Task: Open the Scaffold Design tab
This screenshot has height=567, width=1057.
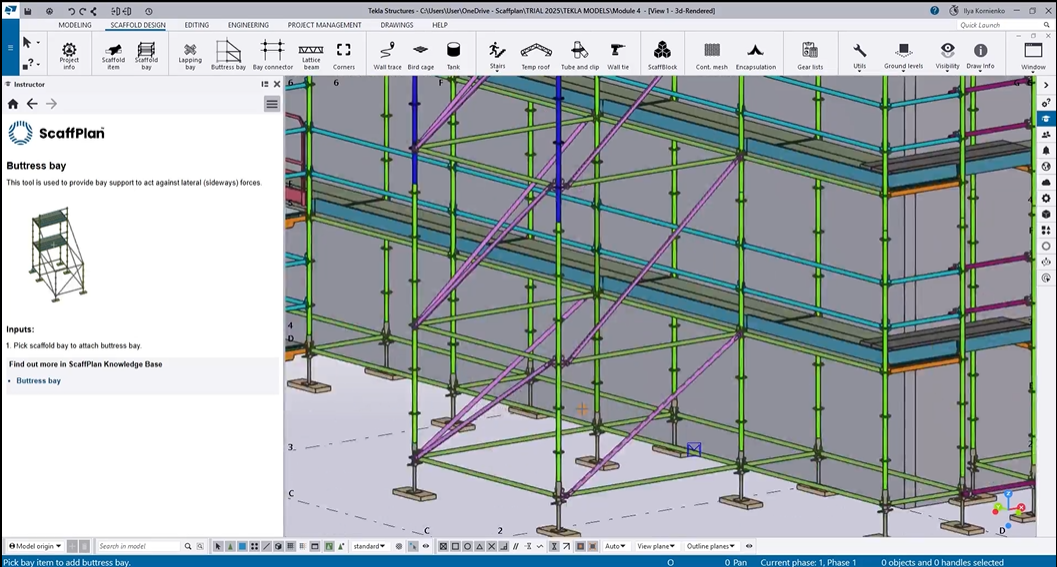Action: click(138, 25)
